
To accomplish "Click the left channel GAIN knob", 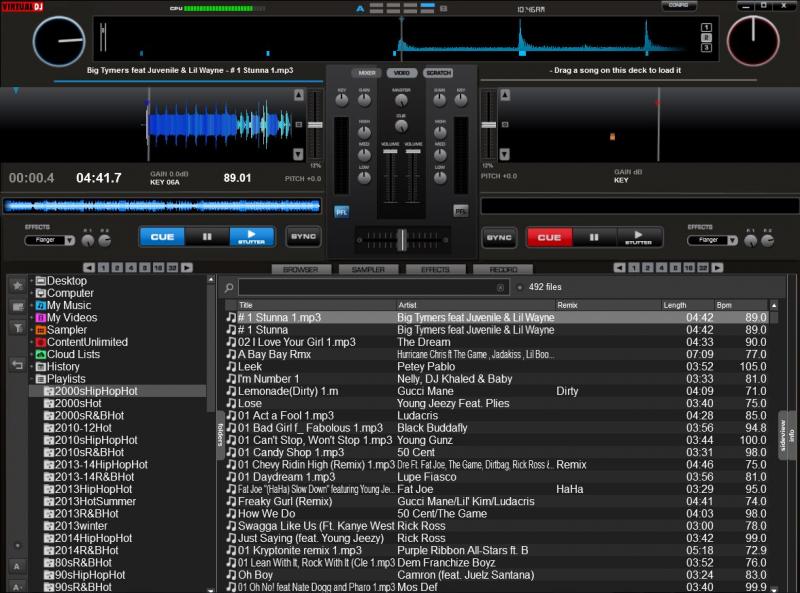I will (364, 101).
